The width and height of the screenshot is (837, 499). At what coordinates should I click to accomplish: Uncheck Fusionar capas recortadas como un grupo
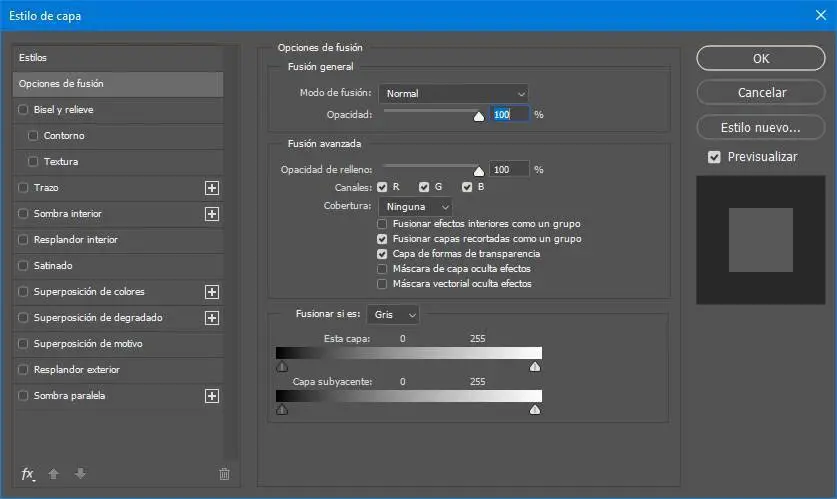(382, 239)
